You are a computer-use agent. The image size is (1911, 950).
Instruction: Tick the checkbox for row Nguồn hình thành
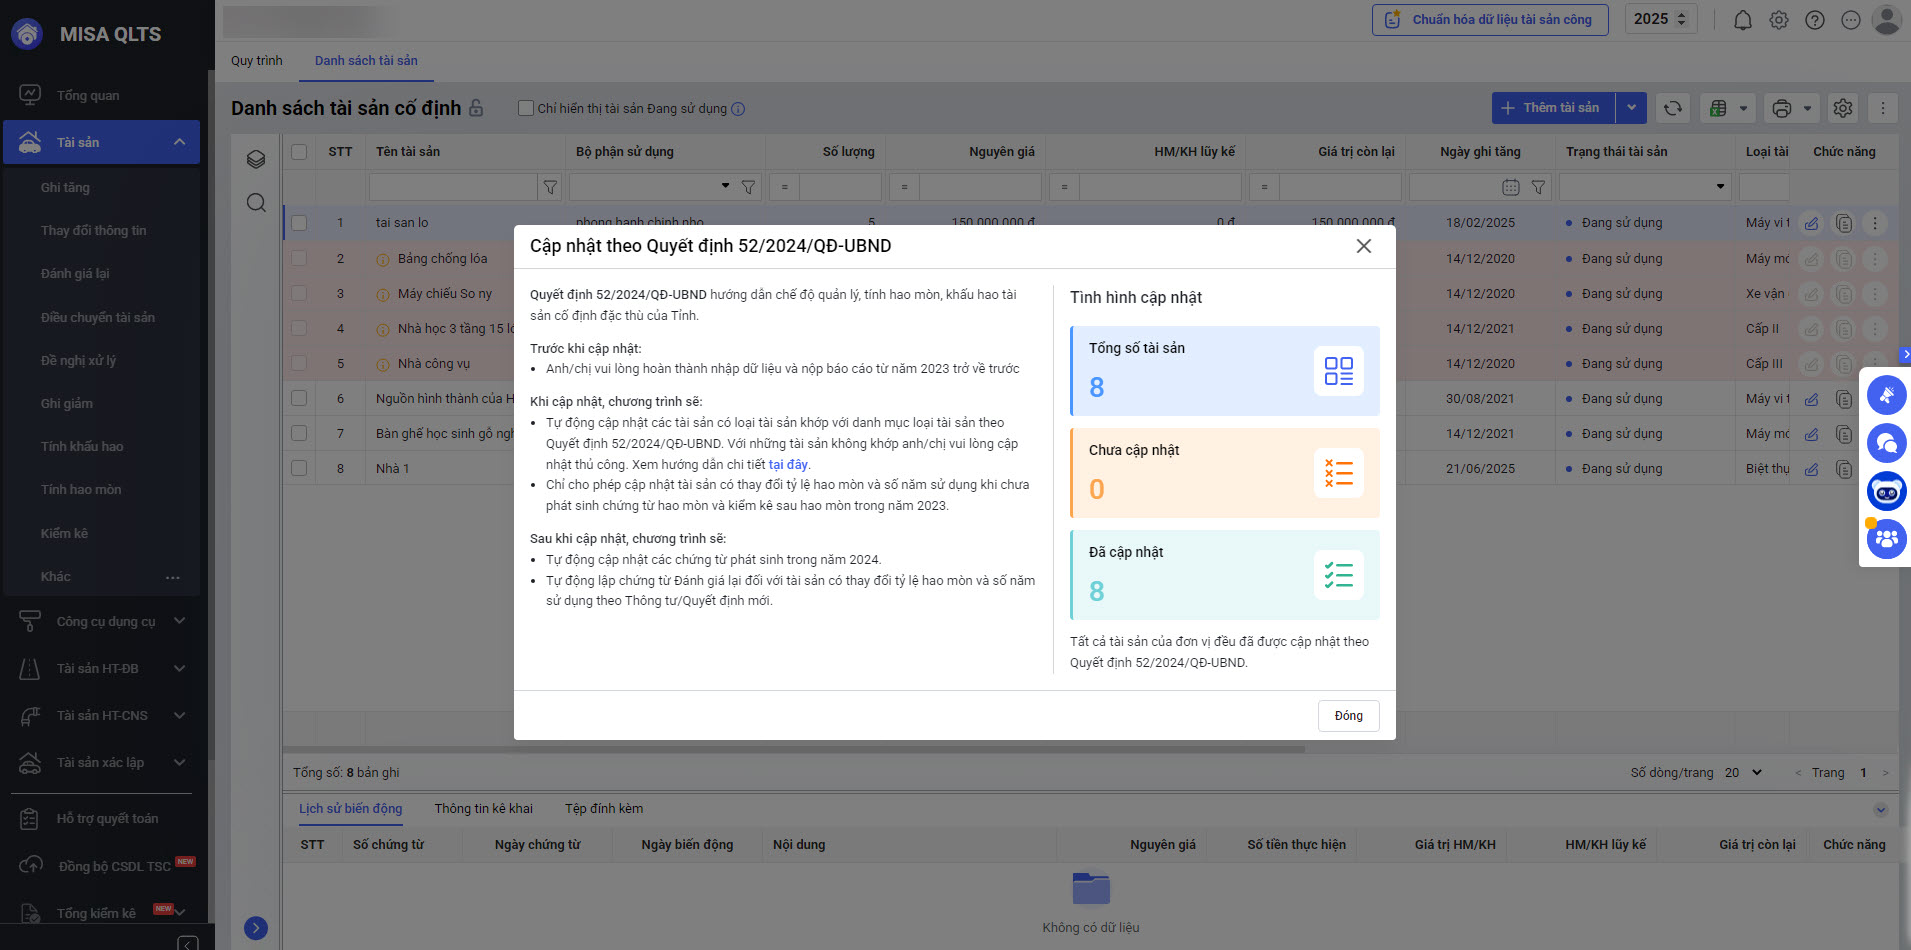299,399
